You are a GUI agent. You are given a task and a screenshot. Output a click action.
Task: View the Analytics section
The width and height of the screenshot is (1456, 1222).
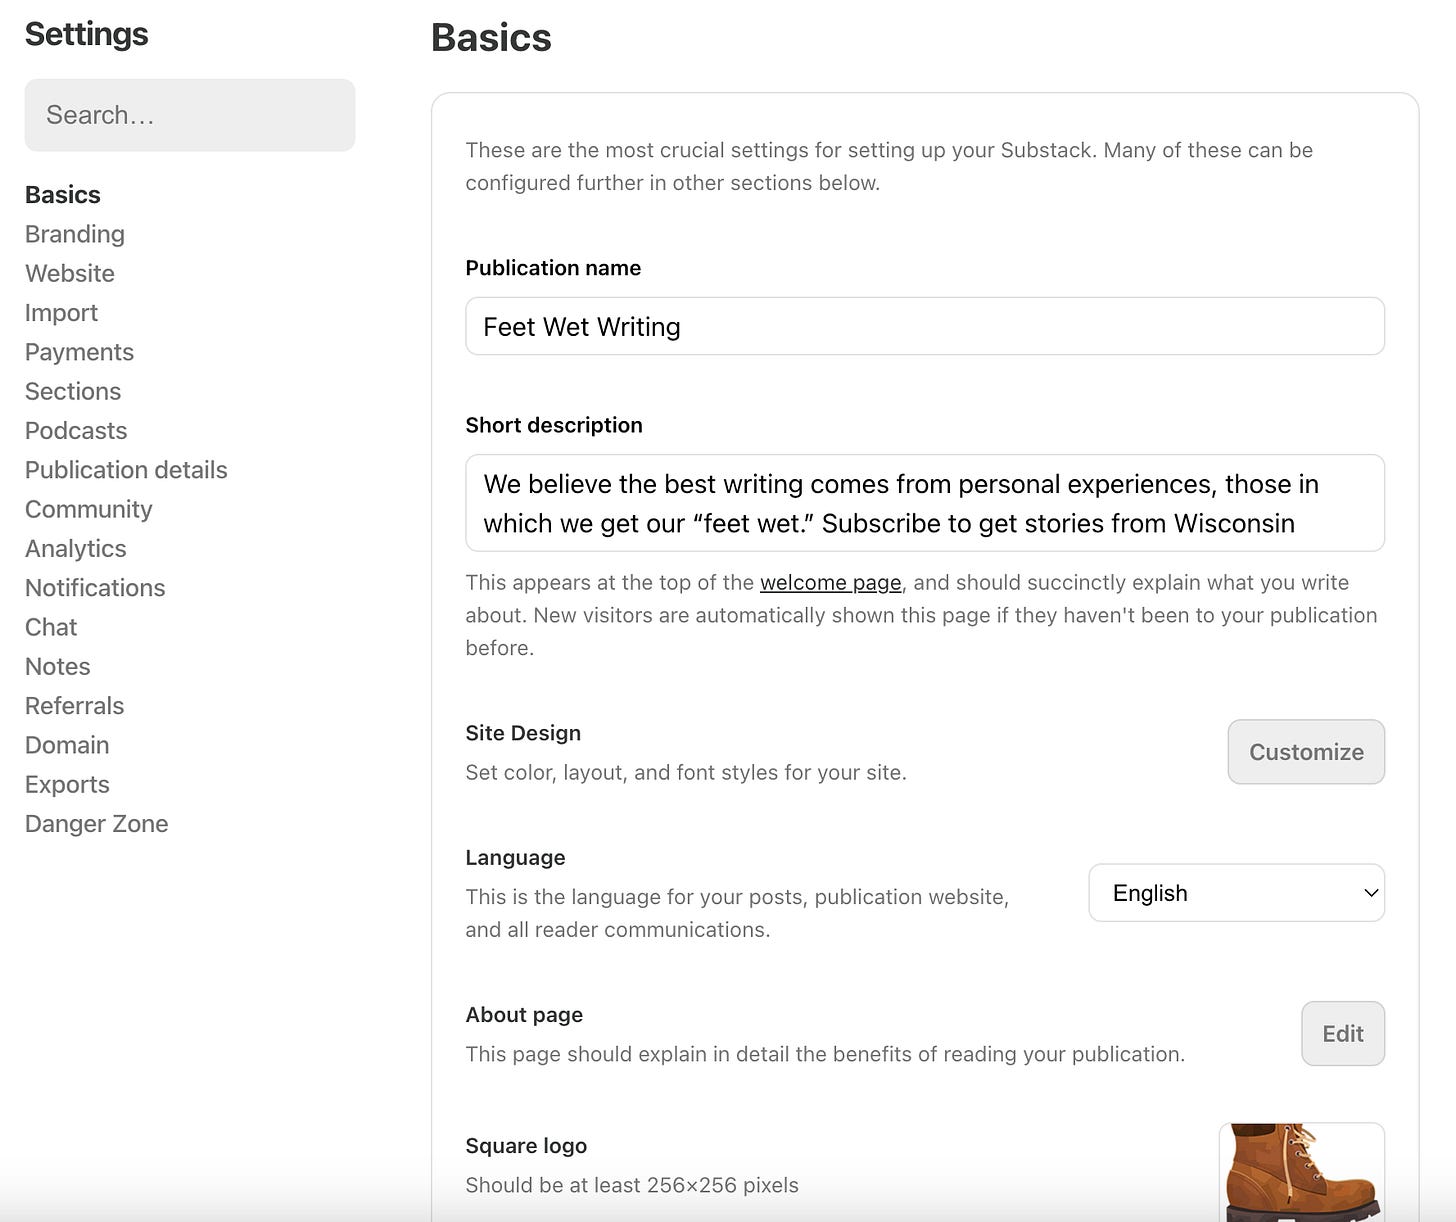point(75,548)
